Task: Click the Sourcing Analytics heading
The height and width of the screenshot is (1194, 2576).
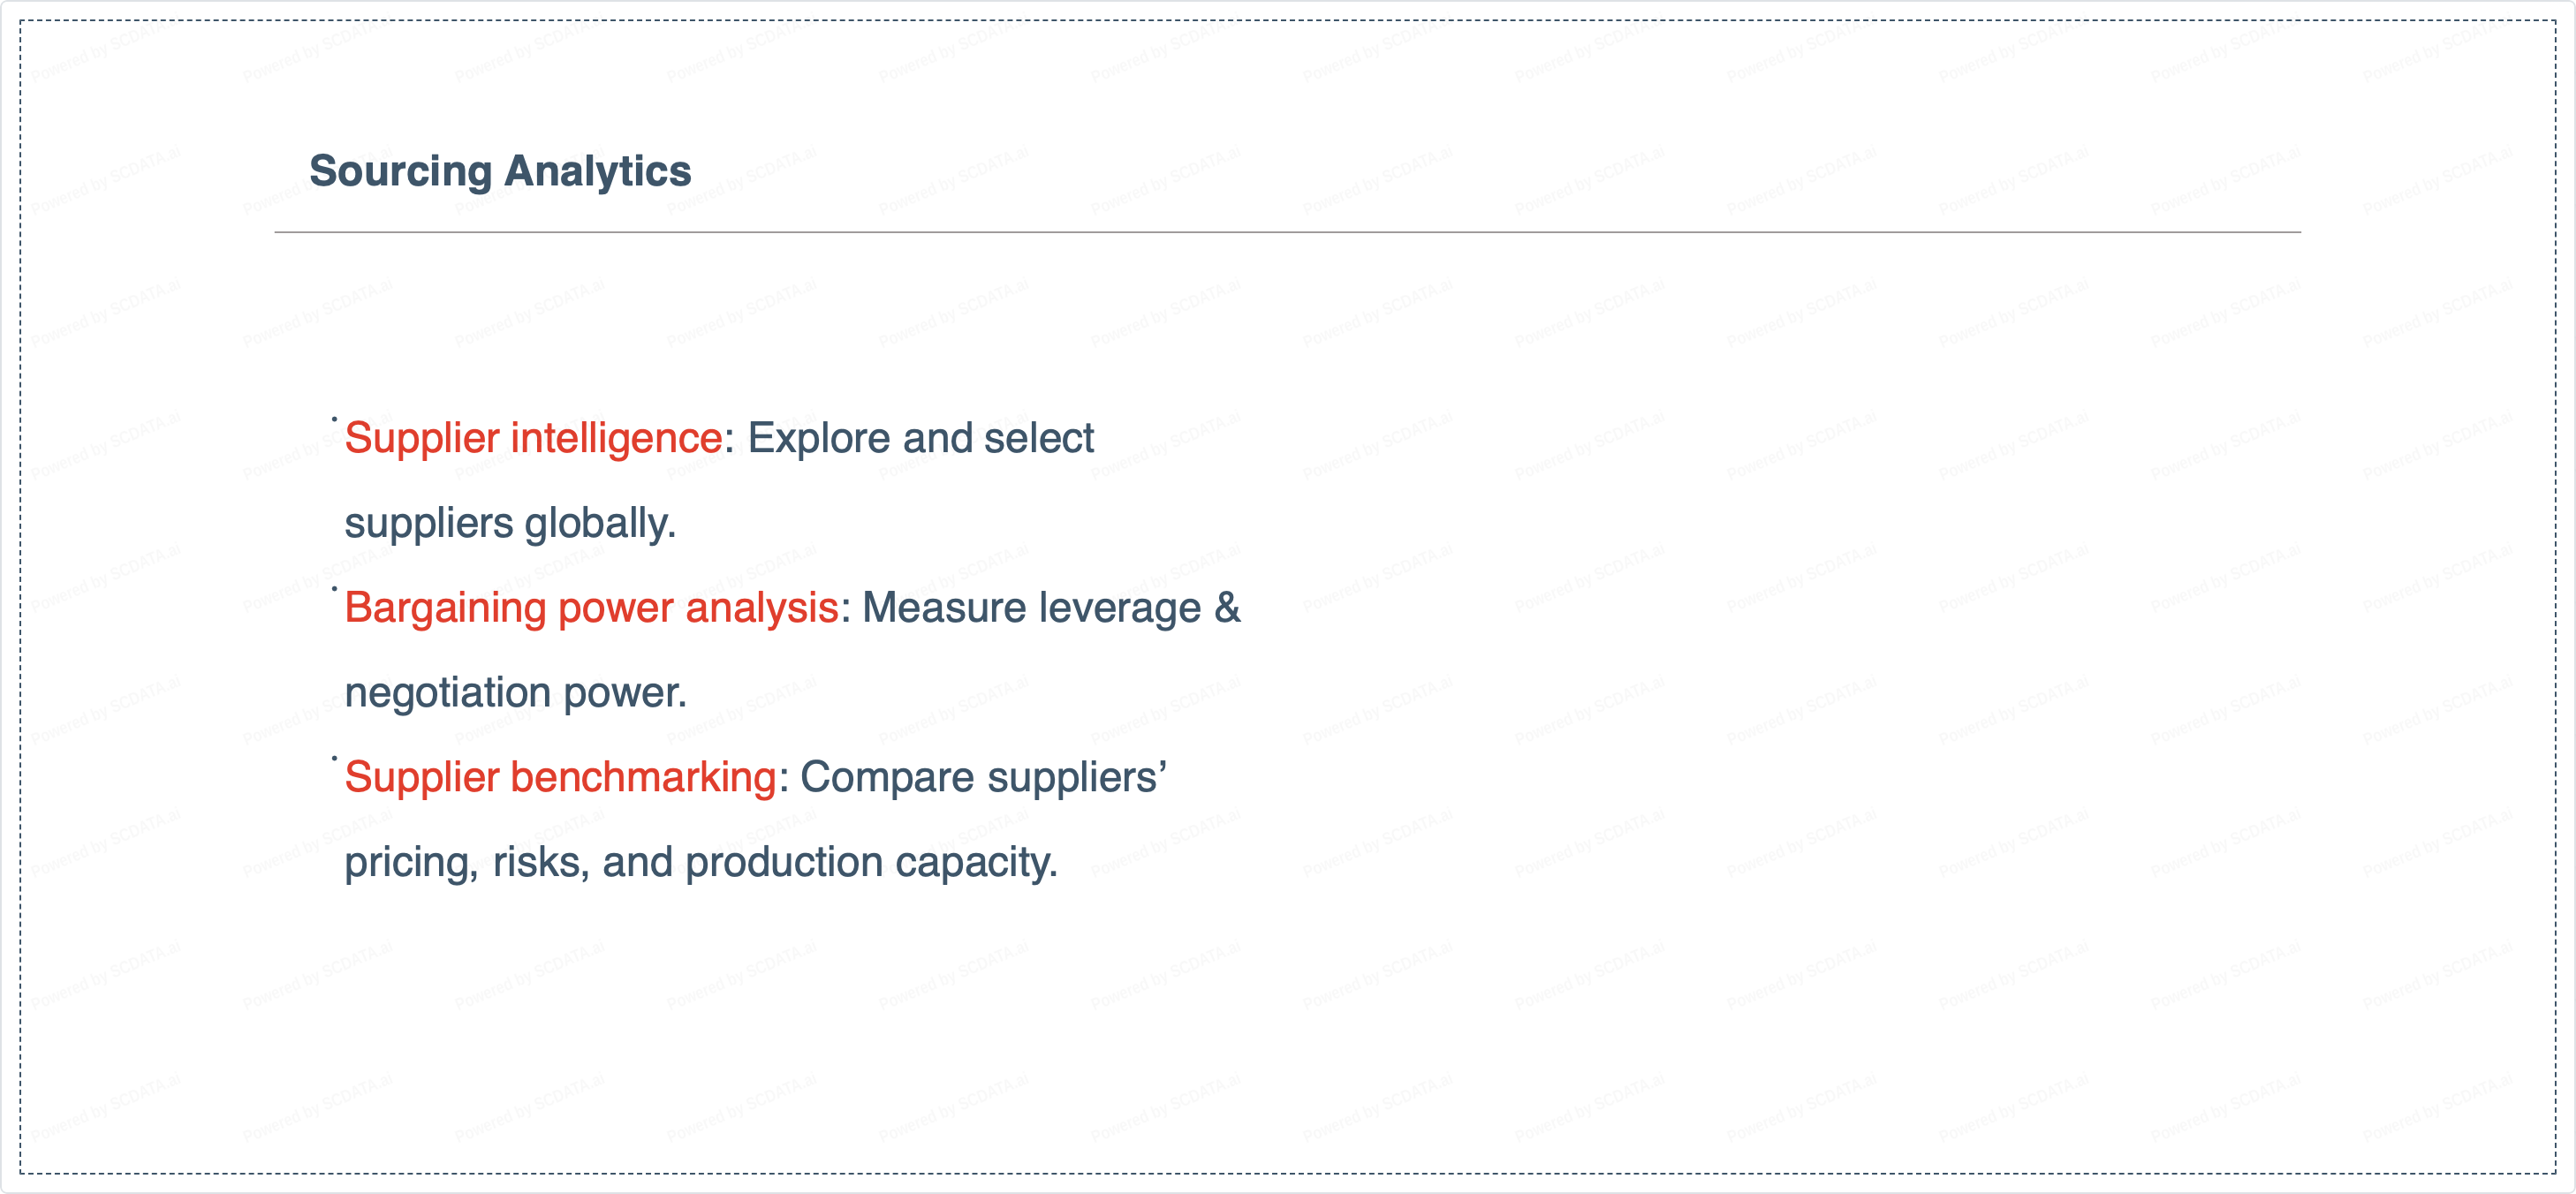Action: 499,171
